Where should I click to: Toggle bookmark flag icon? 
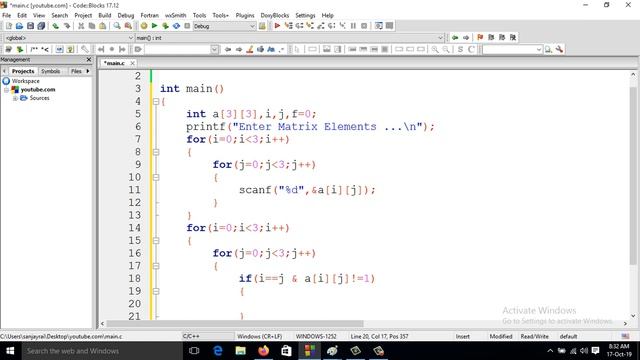[480, 38]
